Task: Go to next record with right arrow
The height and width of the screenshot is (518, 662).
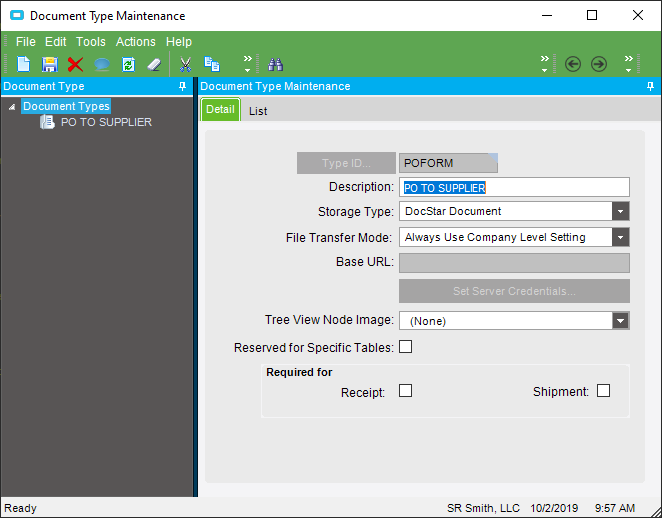Action: point(599,64)
